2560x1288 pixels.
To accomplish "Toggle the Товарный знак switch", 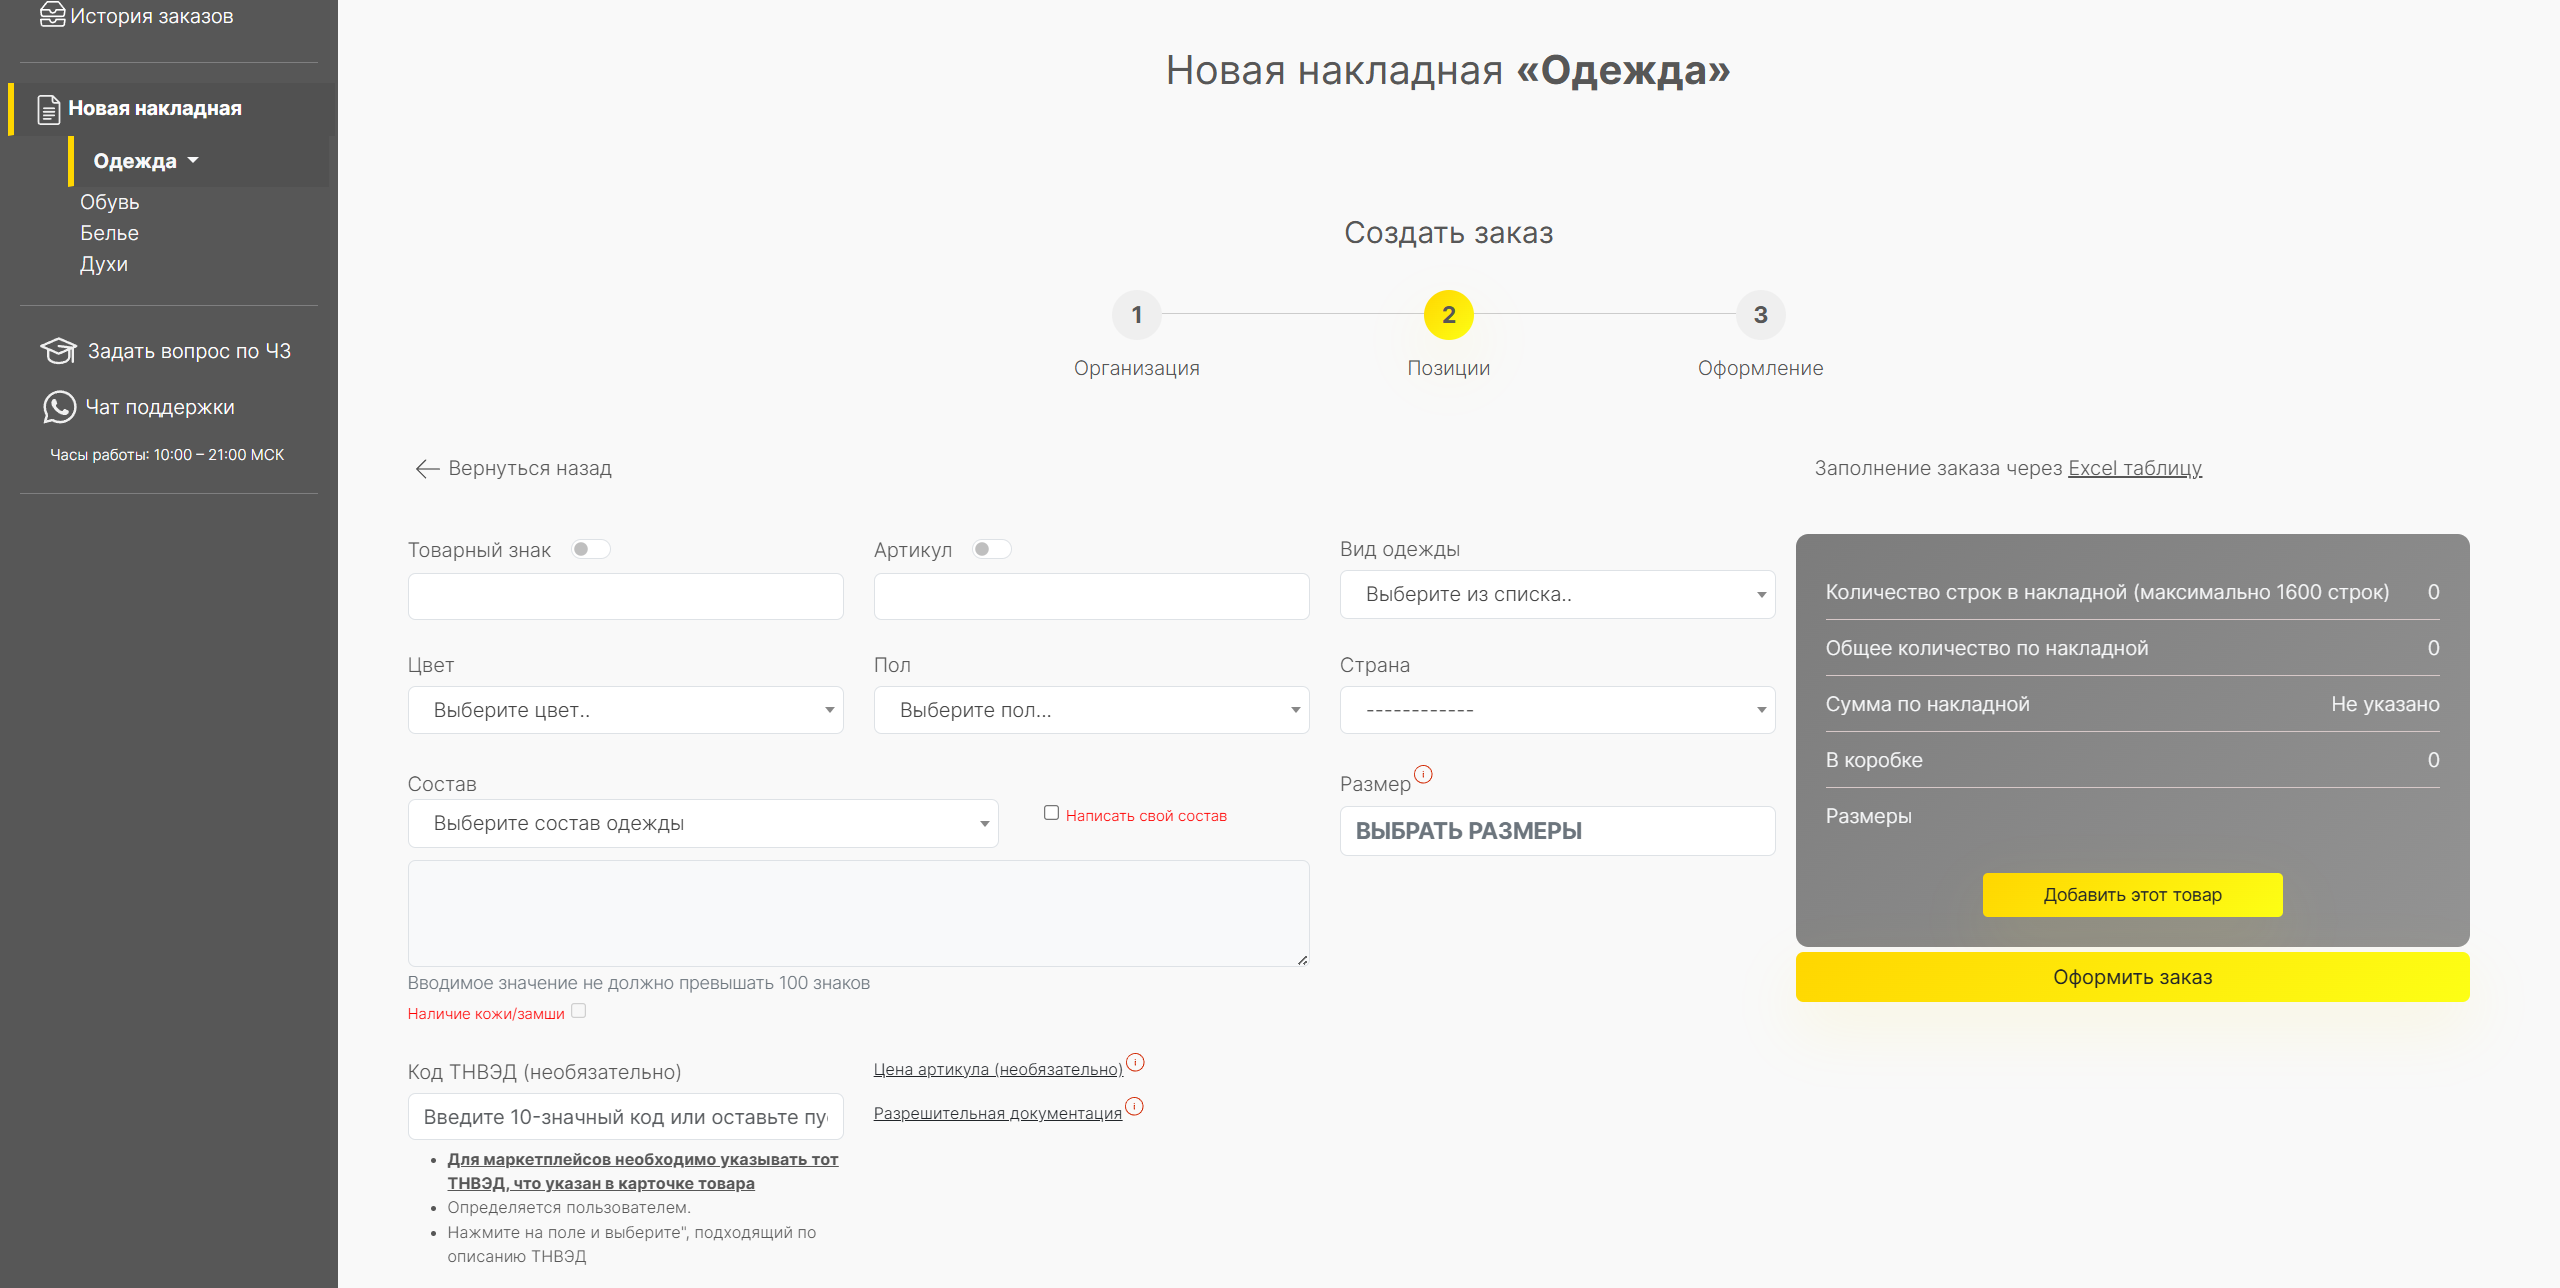I will tap(590, 549).
